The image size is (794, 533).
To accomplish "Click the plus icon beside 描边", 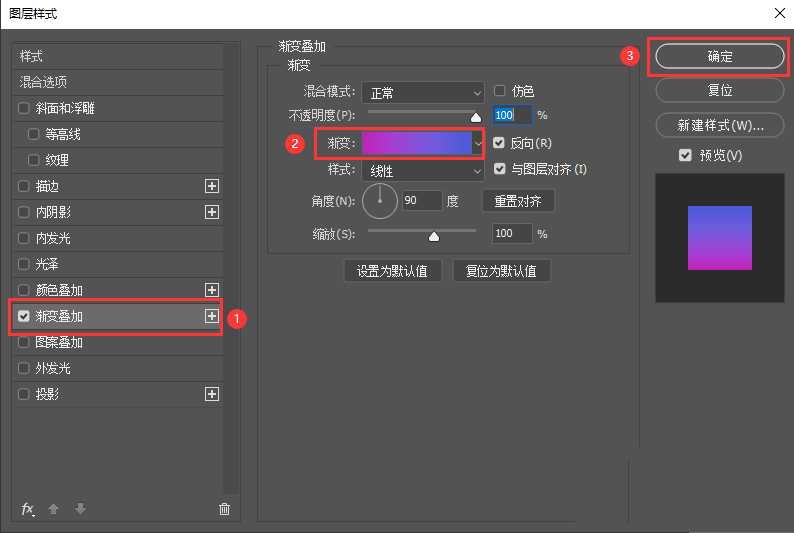I will click(212, 186).
